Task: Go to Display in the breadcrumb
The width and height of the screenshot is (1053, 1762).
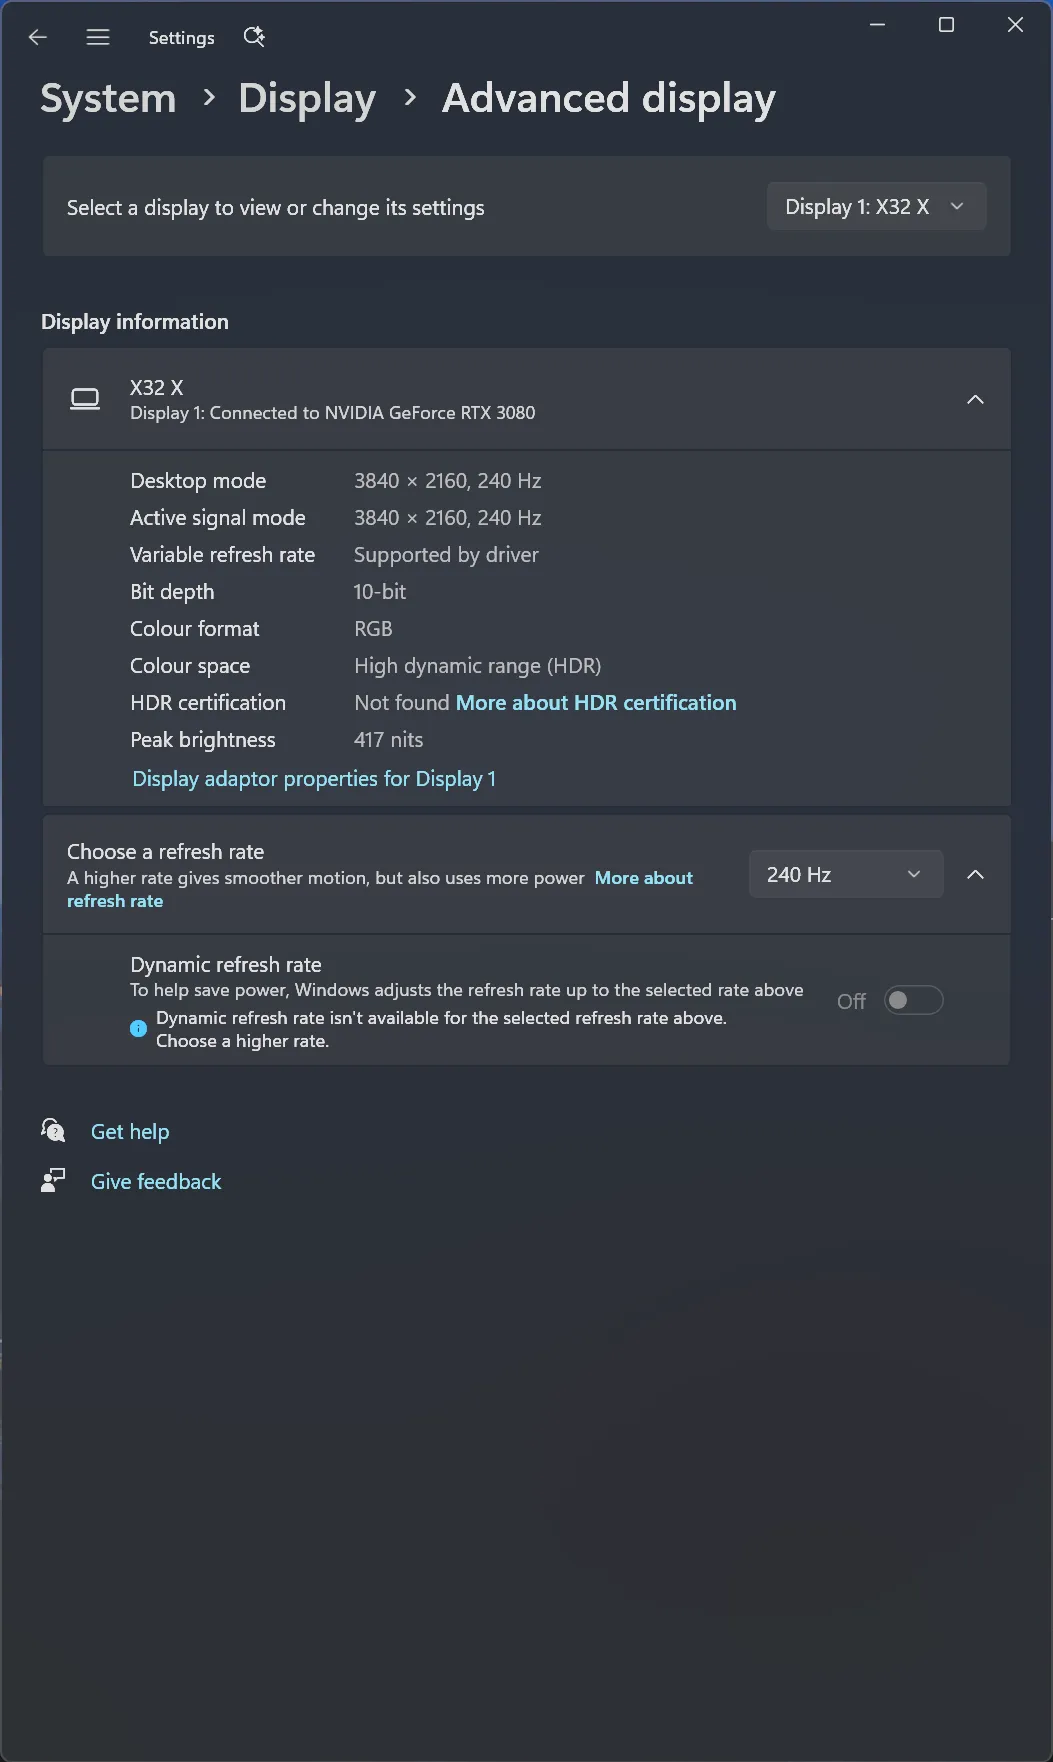Action: coord(307,98)
